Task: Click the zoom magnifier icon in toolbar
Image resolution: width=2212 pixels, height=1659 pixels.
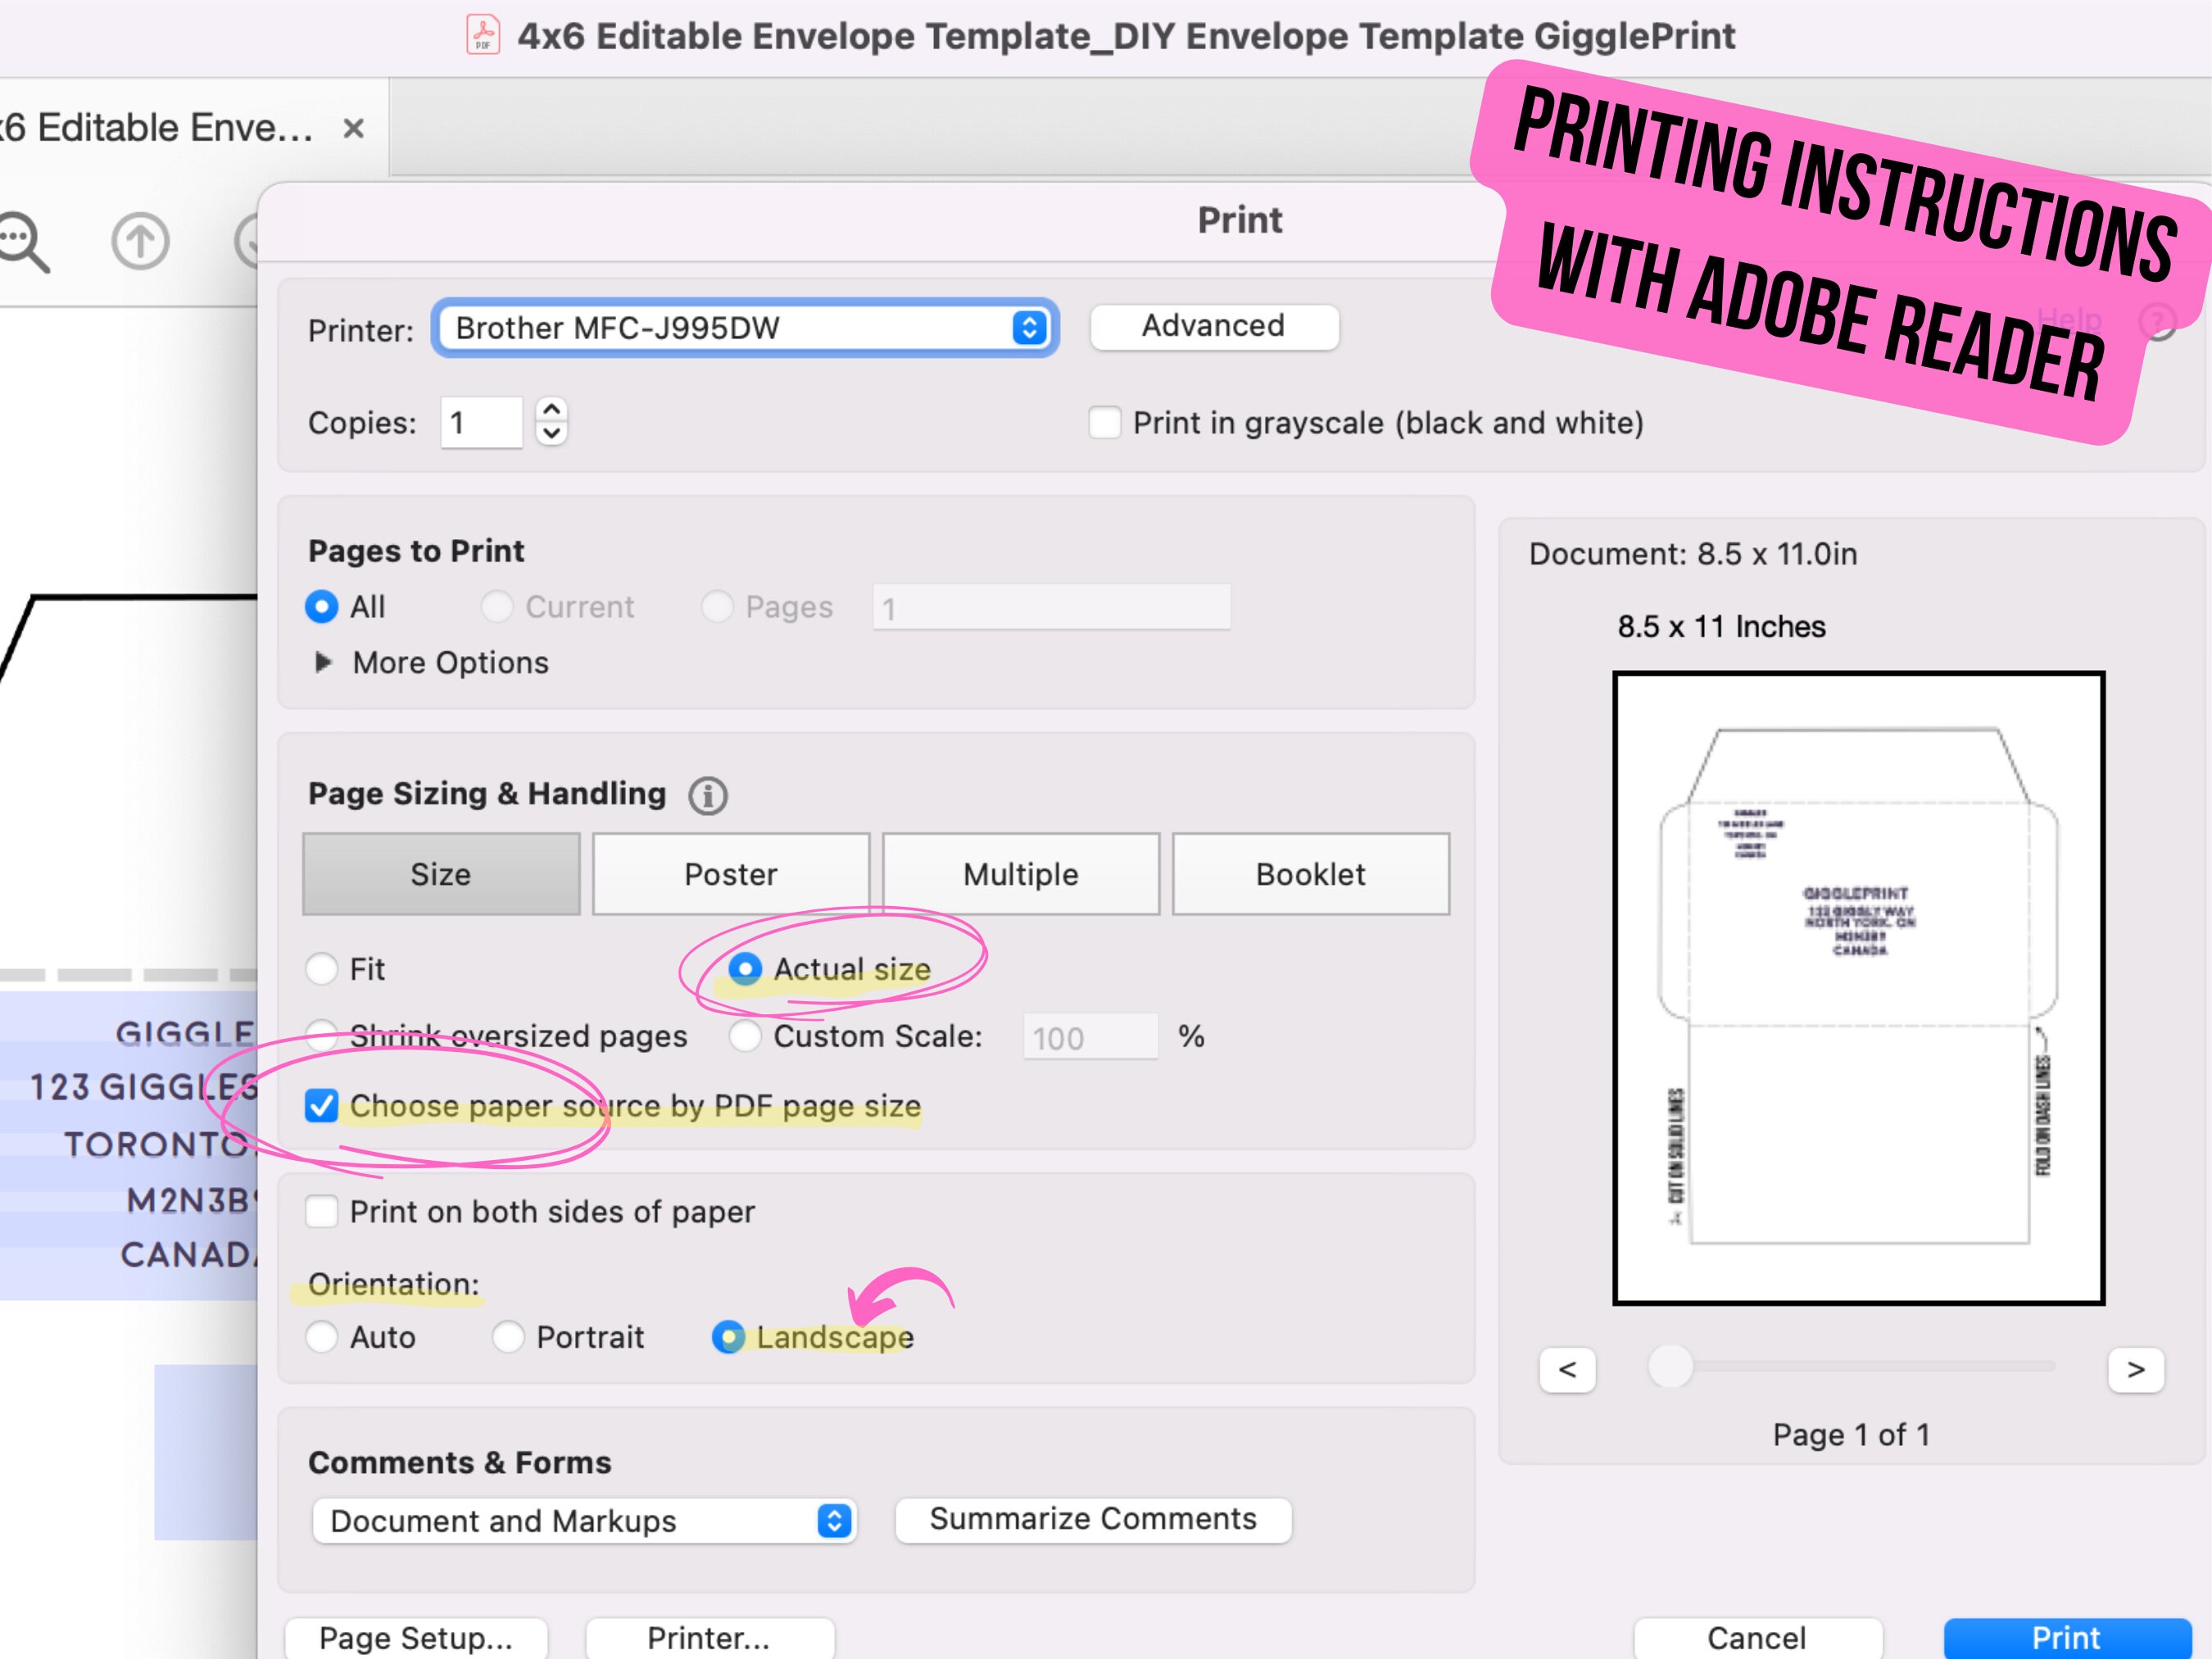Action: coord(22,241)
